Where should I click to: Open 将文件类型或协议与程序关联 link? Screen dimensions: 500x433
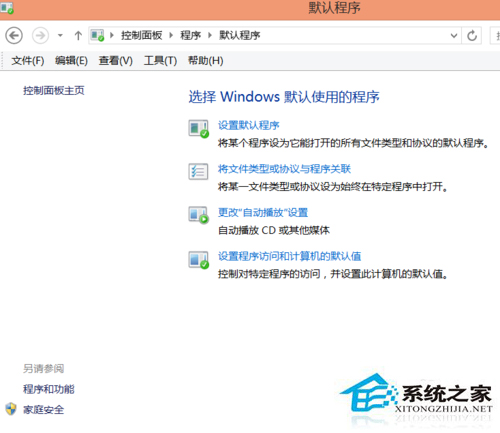tap(284, 169)
